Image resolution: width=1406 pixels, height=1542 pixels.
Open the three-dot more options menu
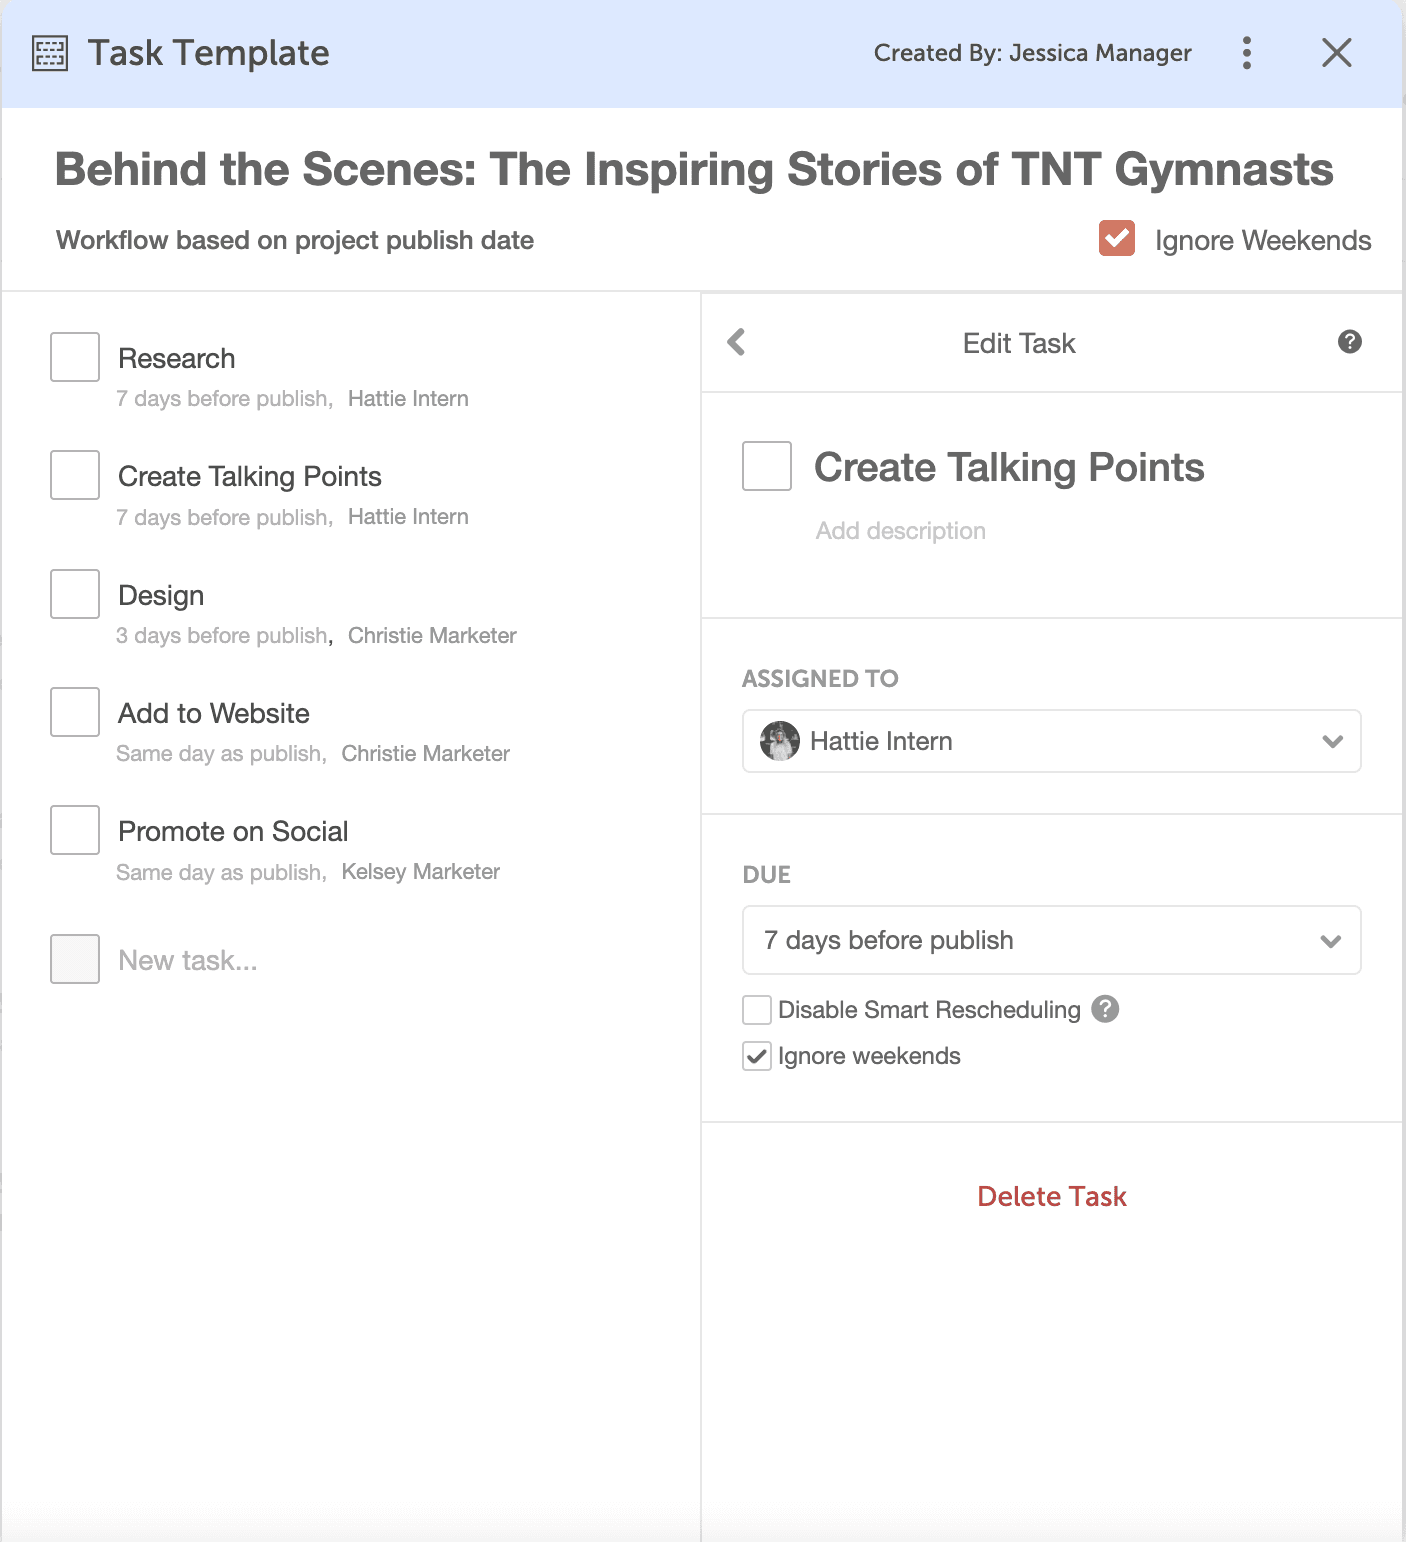1246,53
